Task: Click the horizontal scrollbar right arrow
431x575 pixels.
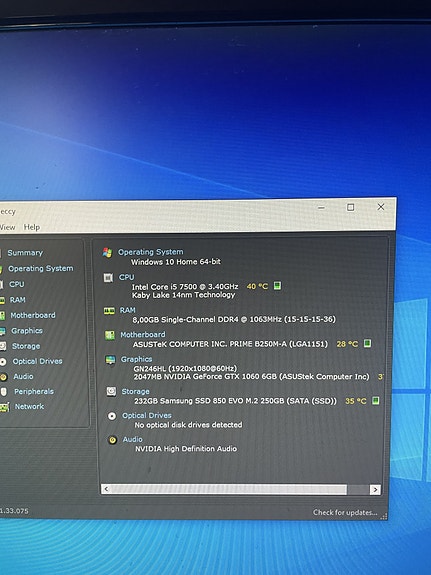Action: tap(375, 489)
